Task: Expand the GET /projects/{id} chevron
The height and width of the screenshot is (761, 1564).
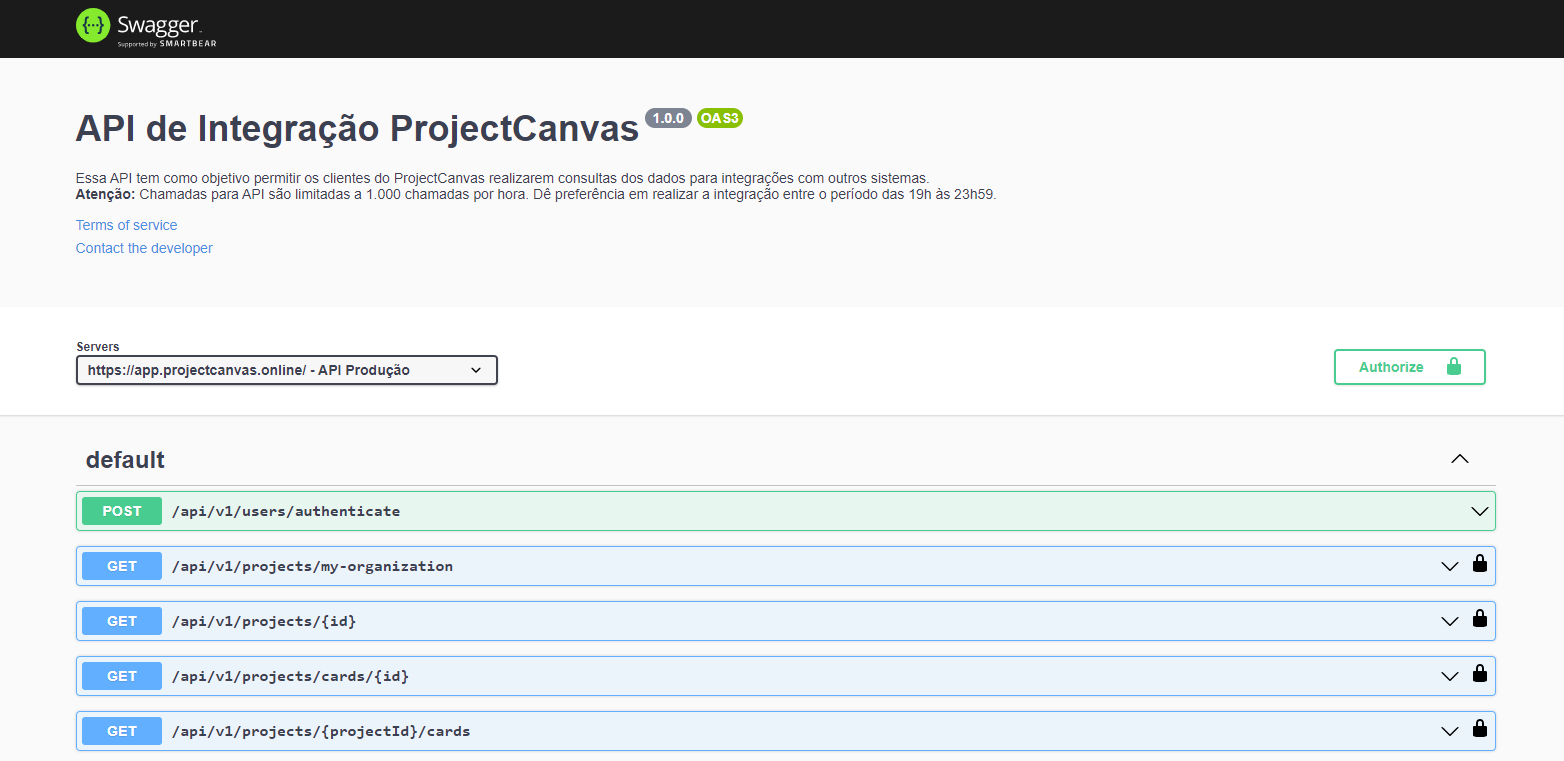Action: (x=1450, y=621)
